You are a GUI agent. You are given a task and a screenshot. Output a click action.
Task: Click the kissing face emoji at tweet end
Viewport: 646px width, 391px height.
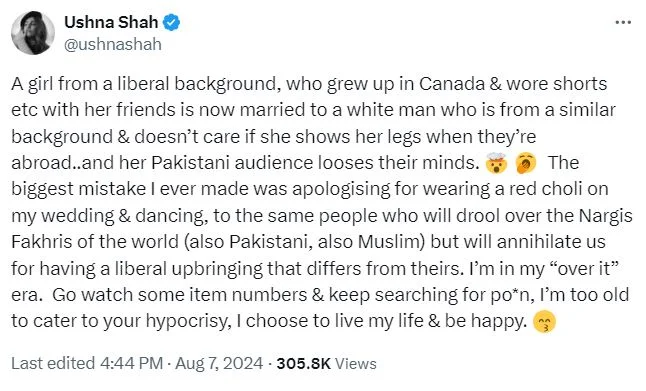pos(545,321)
